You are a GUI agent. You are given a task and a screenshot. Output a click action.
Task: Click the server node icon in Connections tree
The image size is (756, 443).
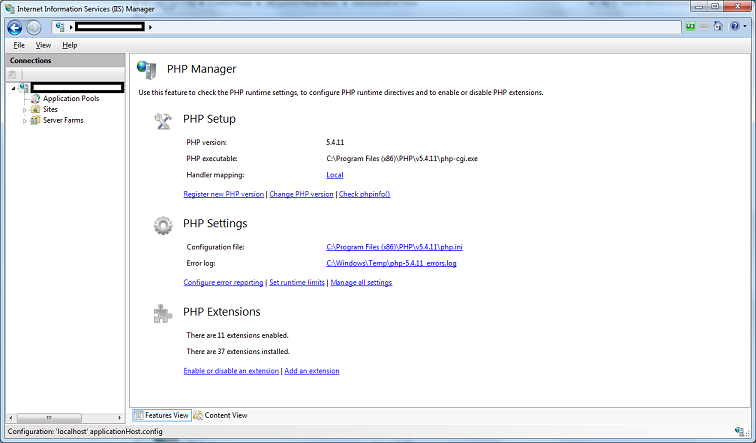pyautogui.click(x=24, y=87)
